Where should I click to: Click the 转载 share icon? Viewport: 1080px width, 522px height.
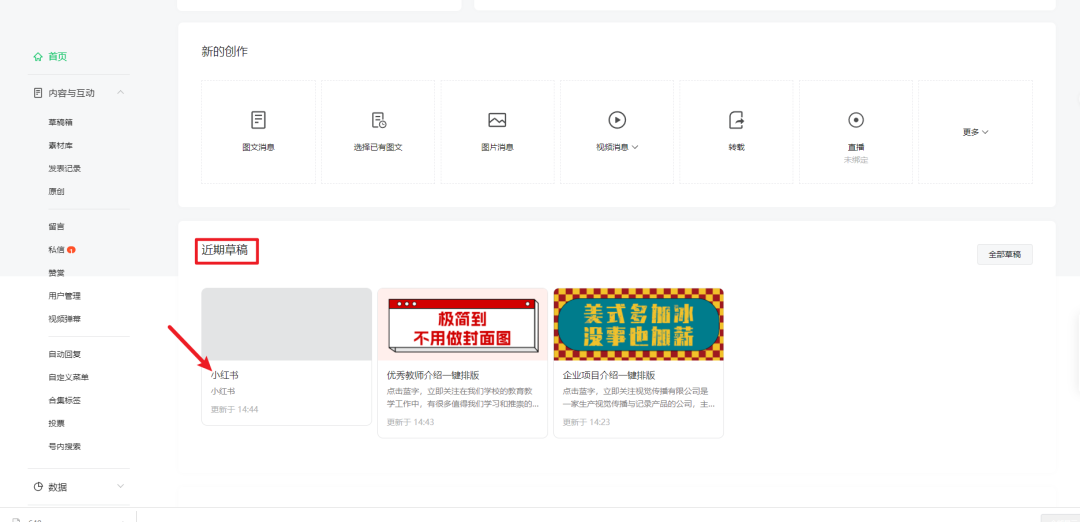coord(736,120)
